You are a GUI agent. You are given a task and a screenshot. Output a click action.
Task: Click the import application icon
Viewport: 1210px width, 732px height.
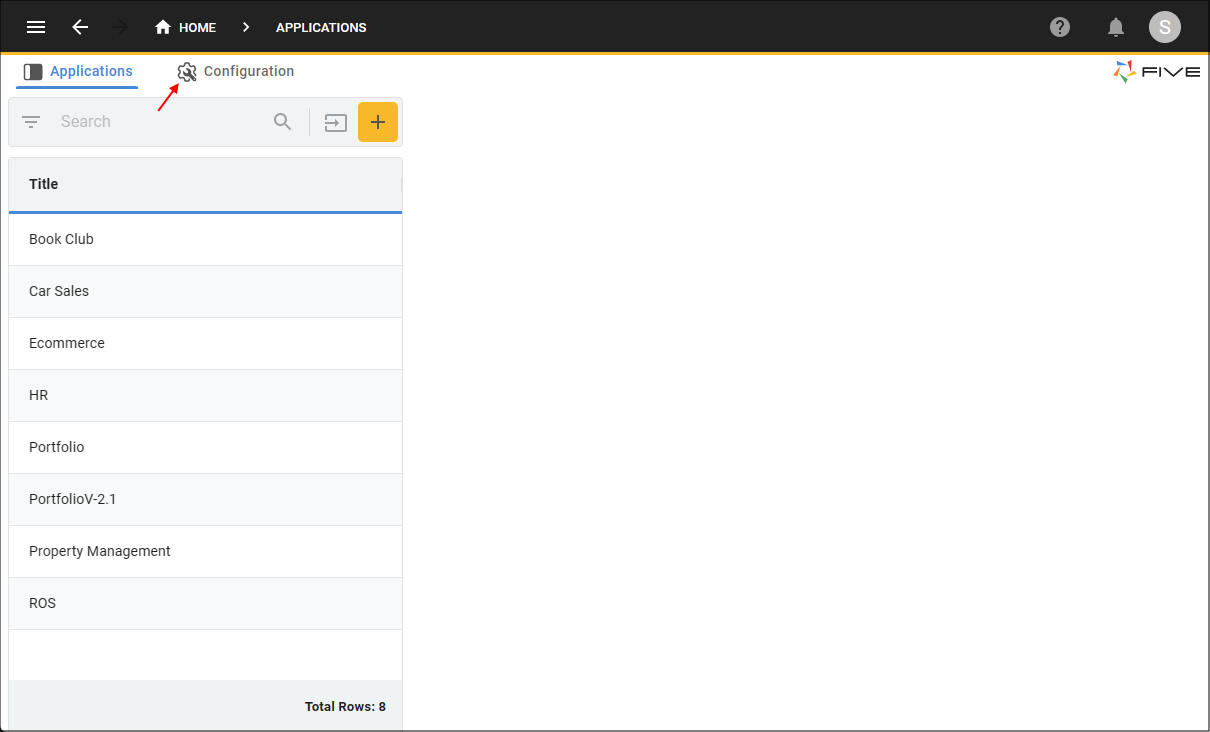(335, 123)
